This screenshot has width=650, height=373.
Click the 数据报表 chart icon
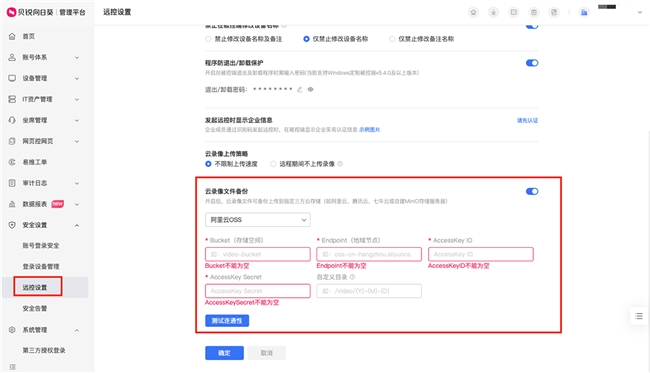click(12, 204)
